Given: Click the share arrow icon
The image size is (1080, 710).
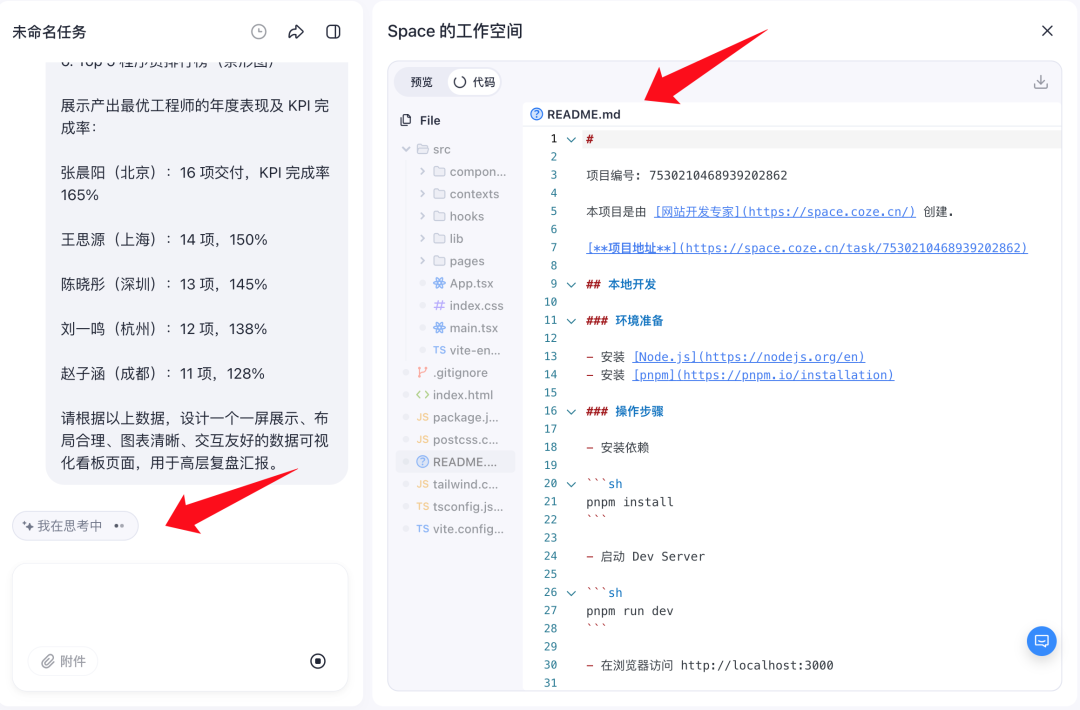Looking at the screenshot, I should point(296,32).
